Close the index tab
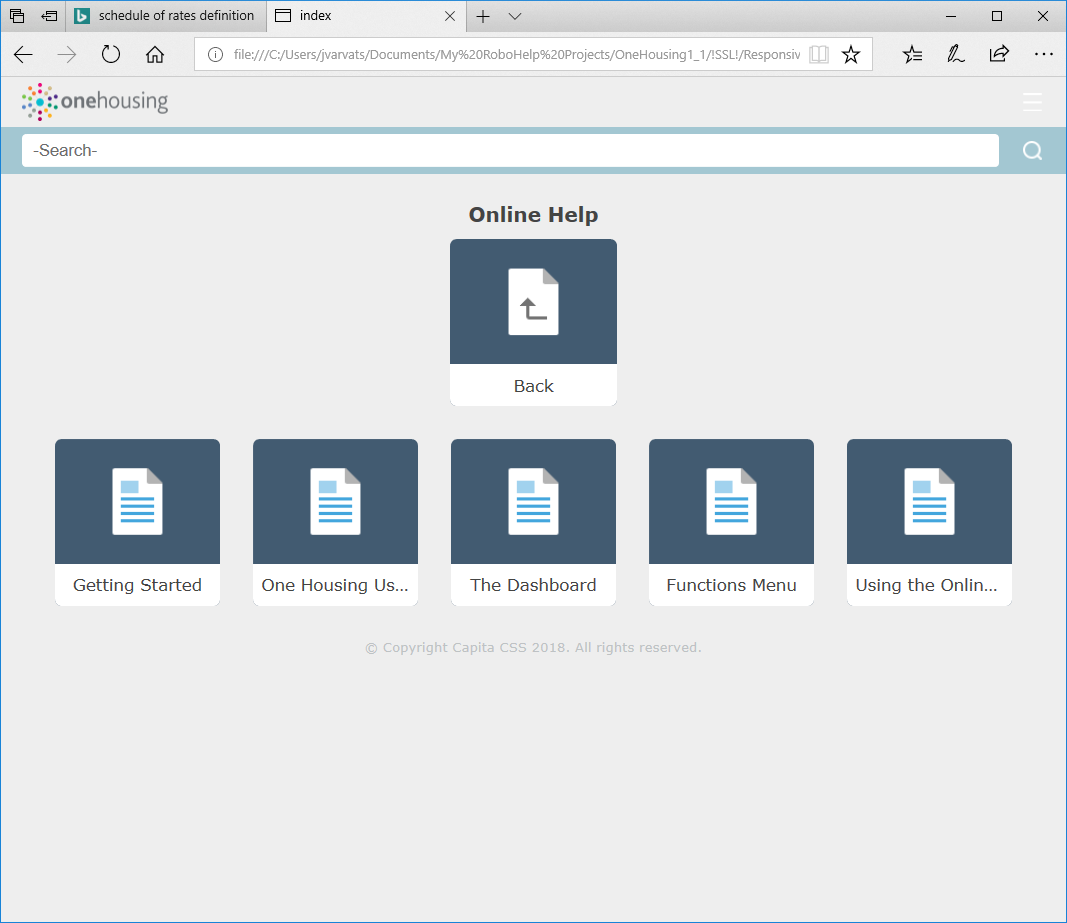1067x923 pixels. point(450,16)
